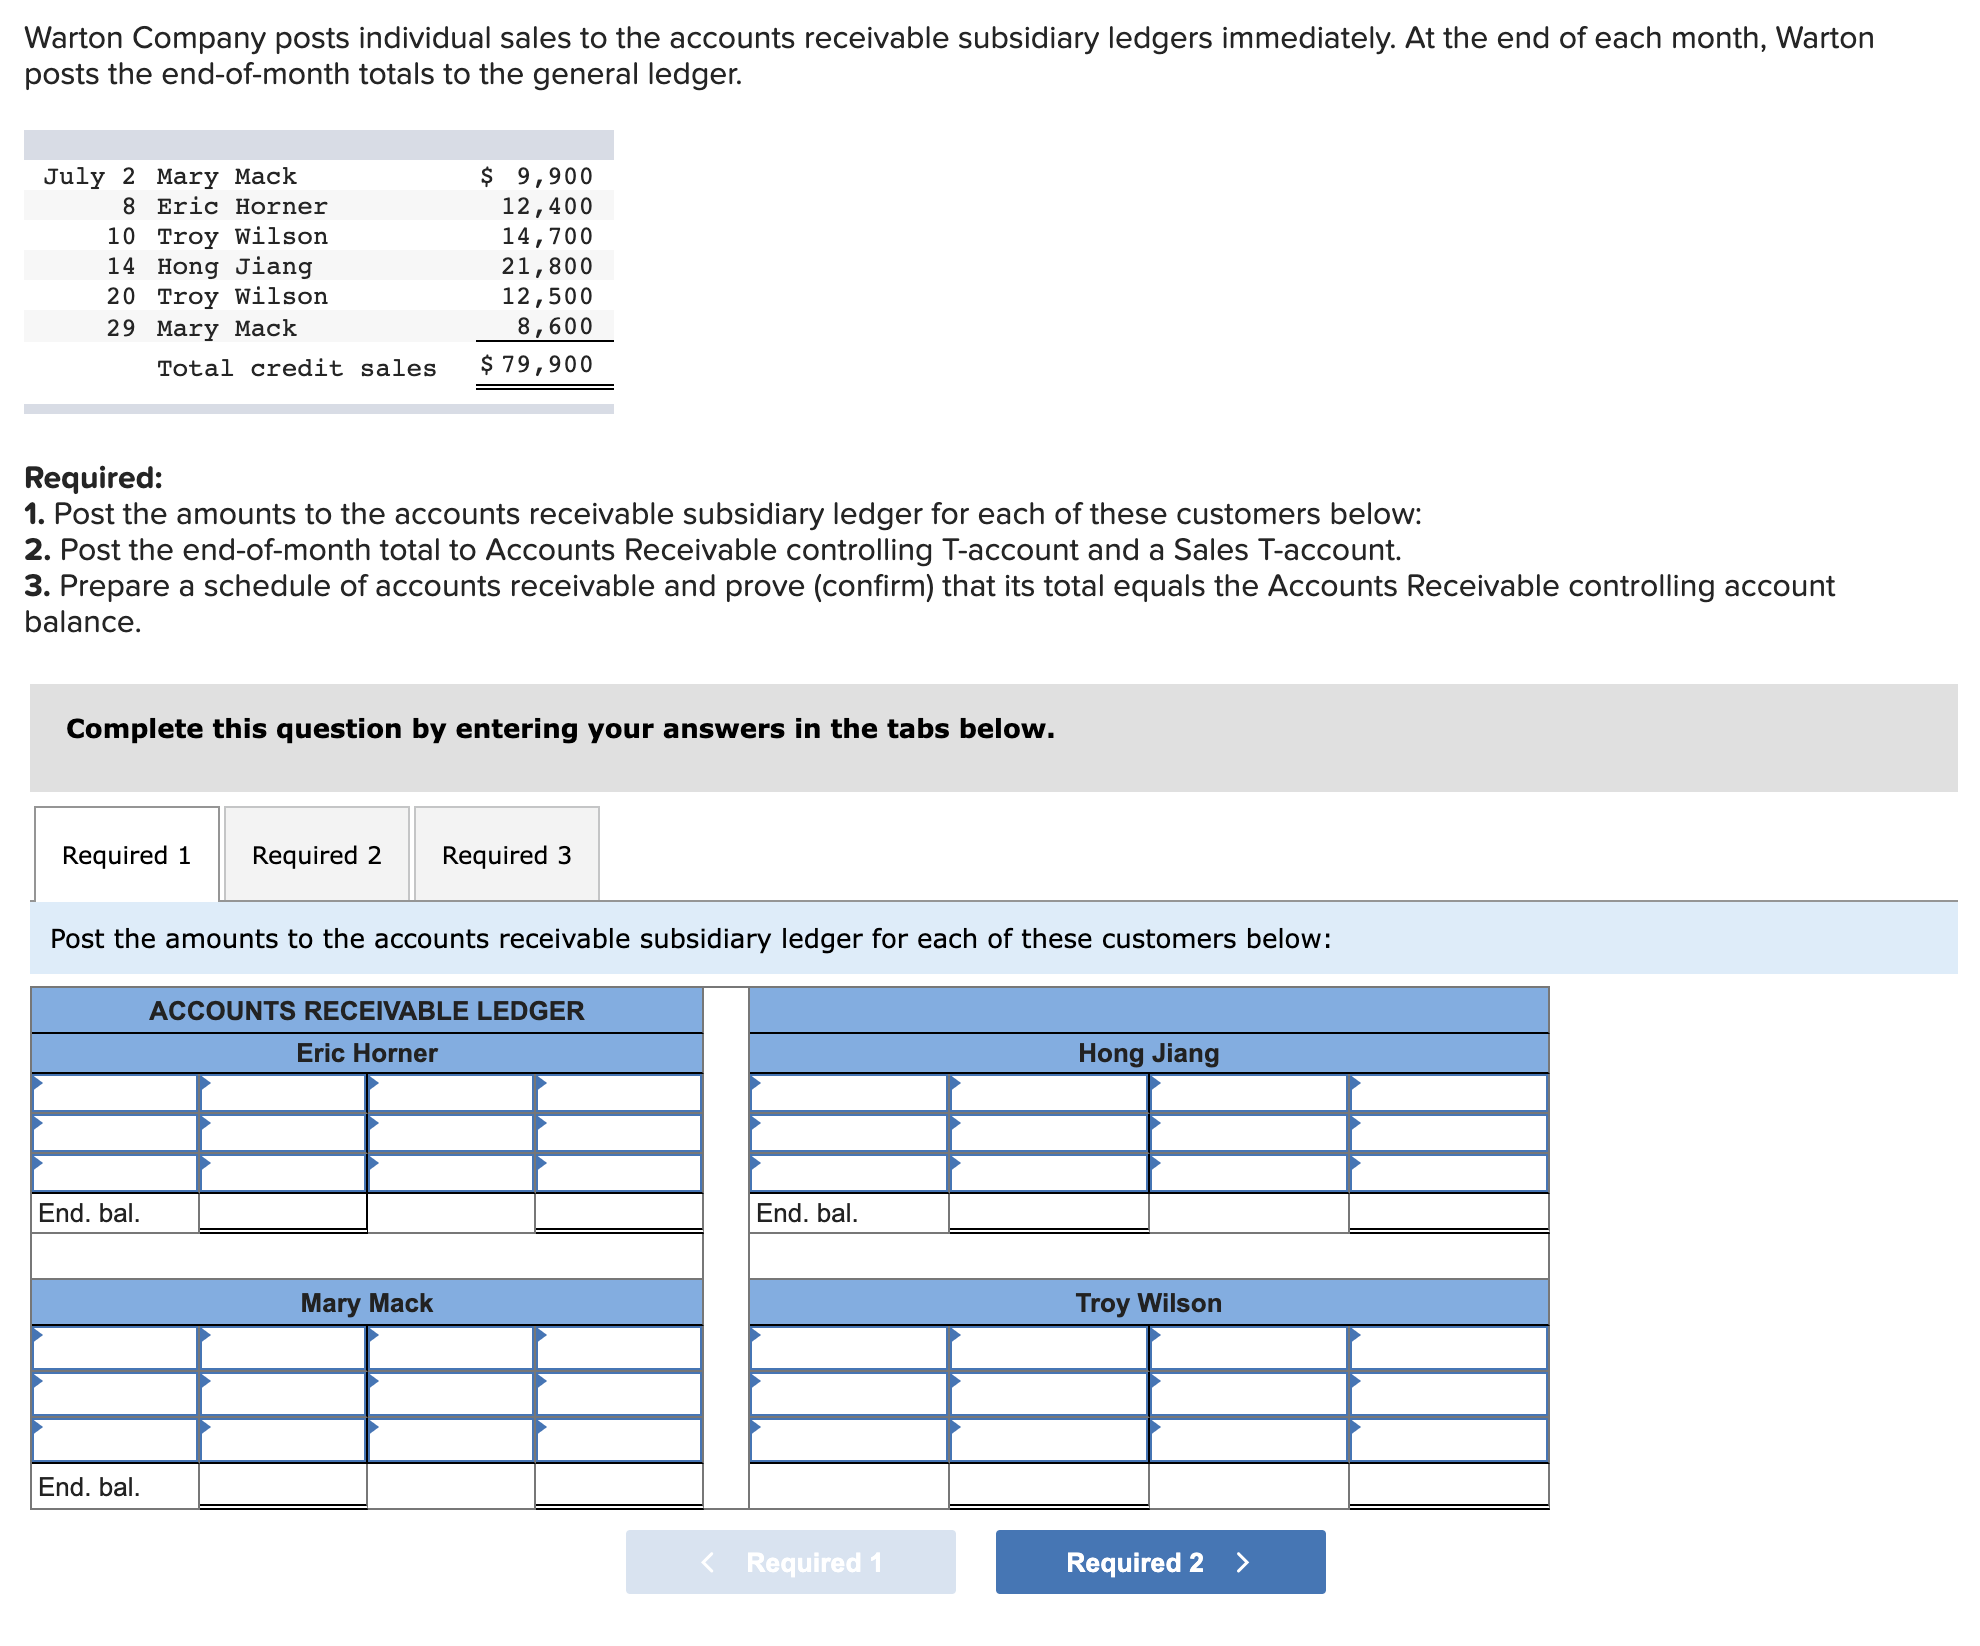Open Mary Mack third row third dropdown cell
The image size is (1980, 1646).
pyautogui.click(x=451, y=1440)
